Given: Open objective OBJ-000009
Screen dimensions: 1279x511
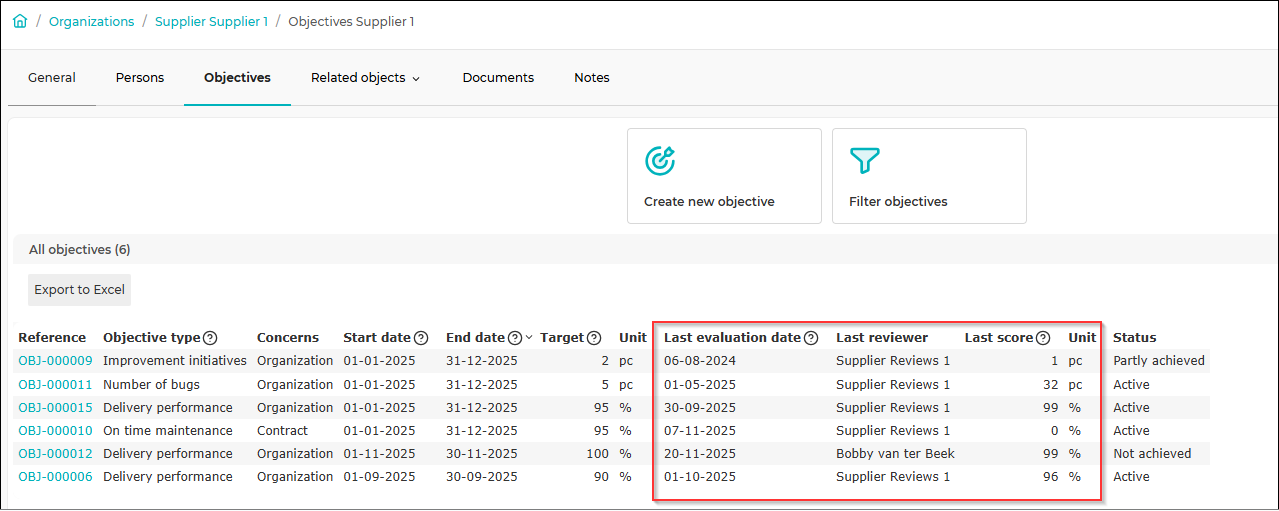Looking at the screenshot, I should [55, 361].
